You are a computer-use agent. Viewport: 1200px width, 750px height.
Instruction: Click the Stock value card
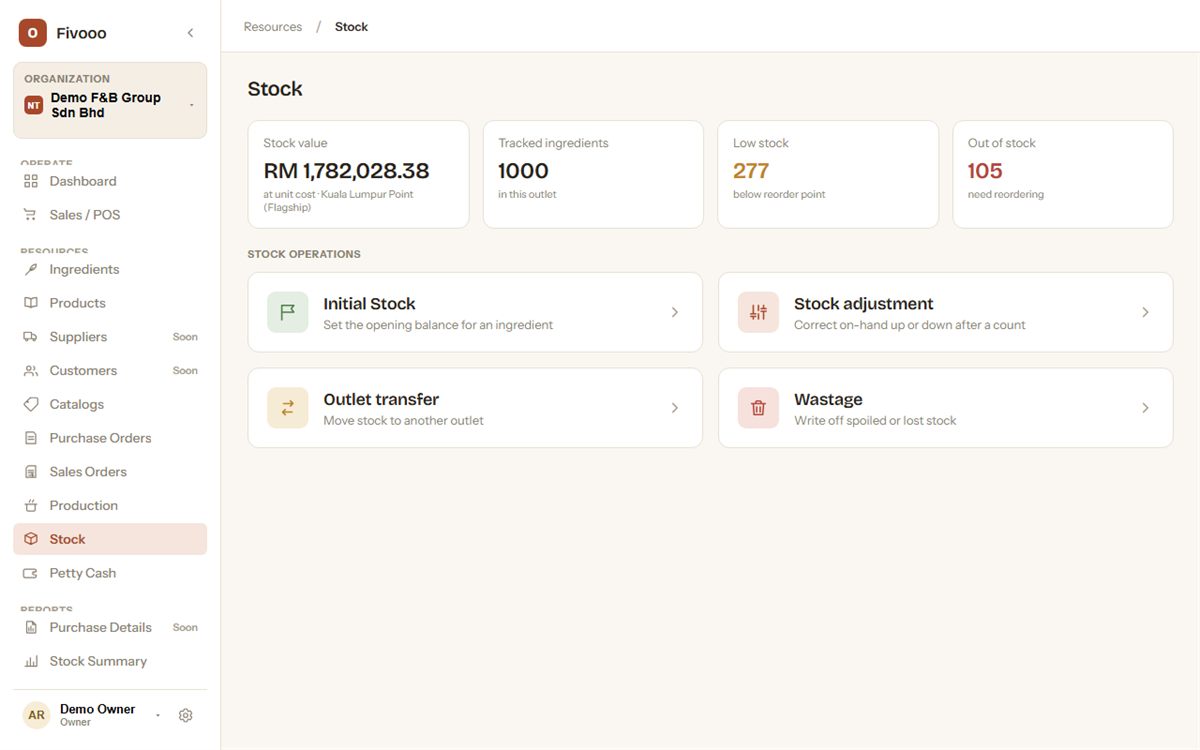tap(358, 174)
